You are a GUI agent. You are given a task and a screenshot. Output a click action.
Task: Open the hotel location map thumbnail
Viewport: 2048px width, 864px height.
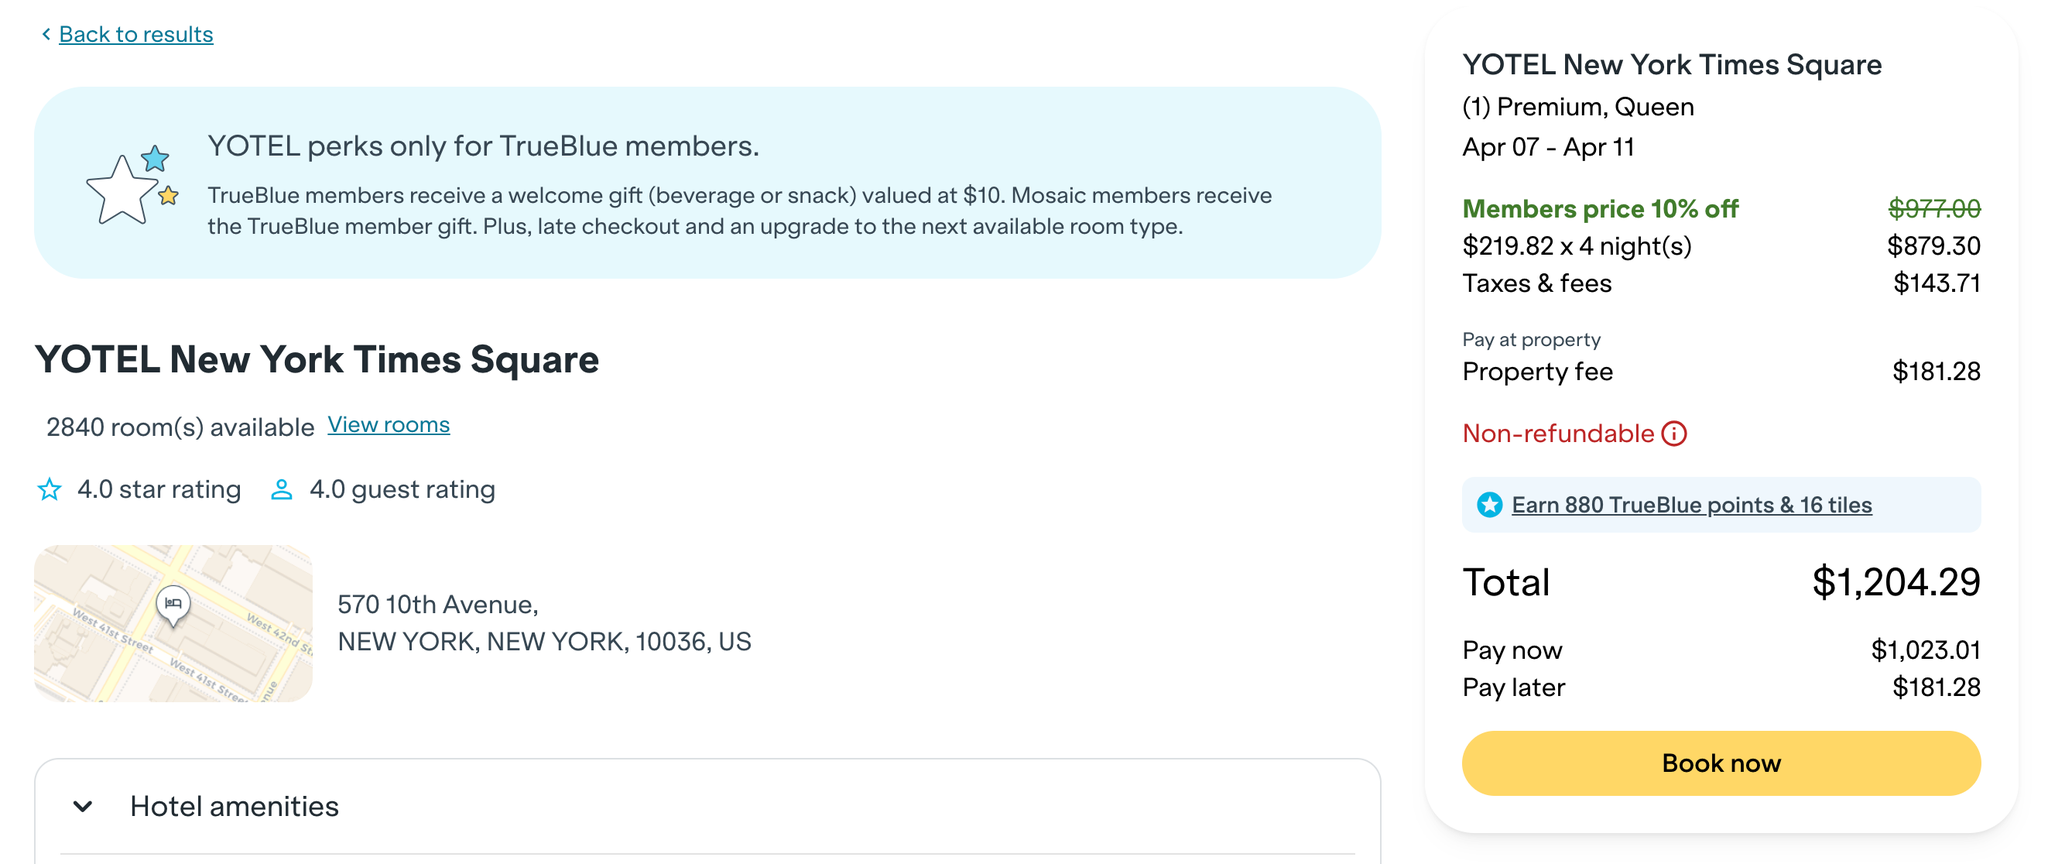click(x=173, y=623)
